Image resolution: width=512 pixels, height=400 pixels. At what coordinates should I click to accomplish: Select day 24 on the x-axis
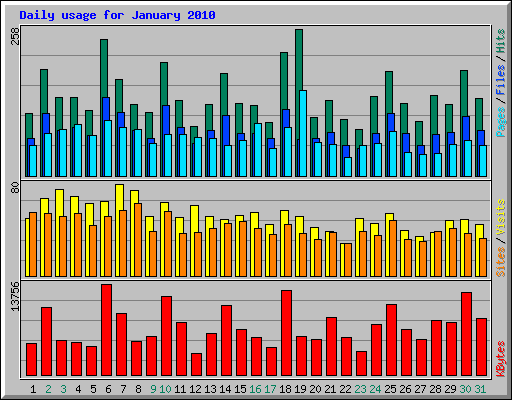click(x=375, y=389)
